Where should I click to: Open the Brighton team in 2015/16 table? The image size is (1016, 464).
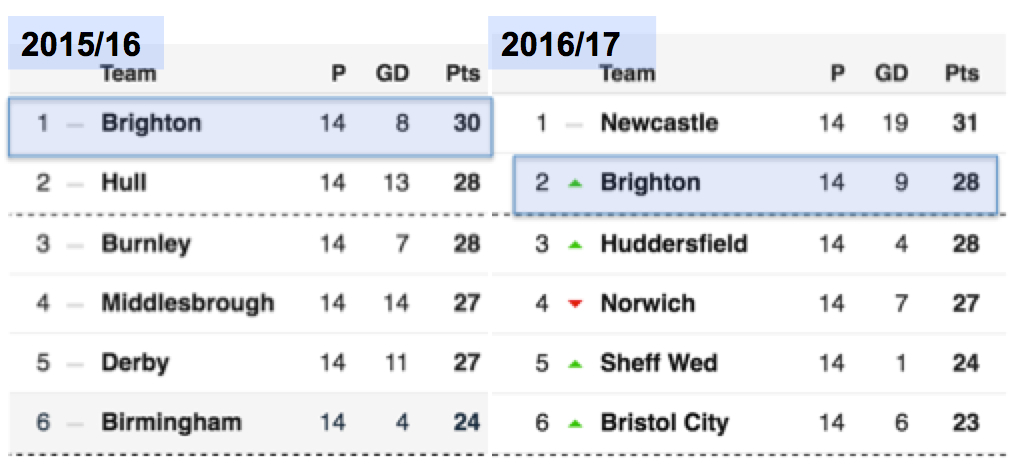(151, 123)
